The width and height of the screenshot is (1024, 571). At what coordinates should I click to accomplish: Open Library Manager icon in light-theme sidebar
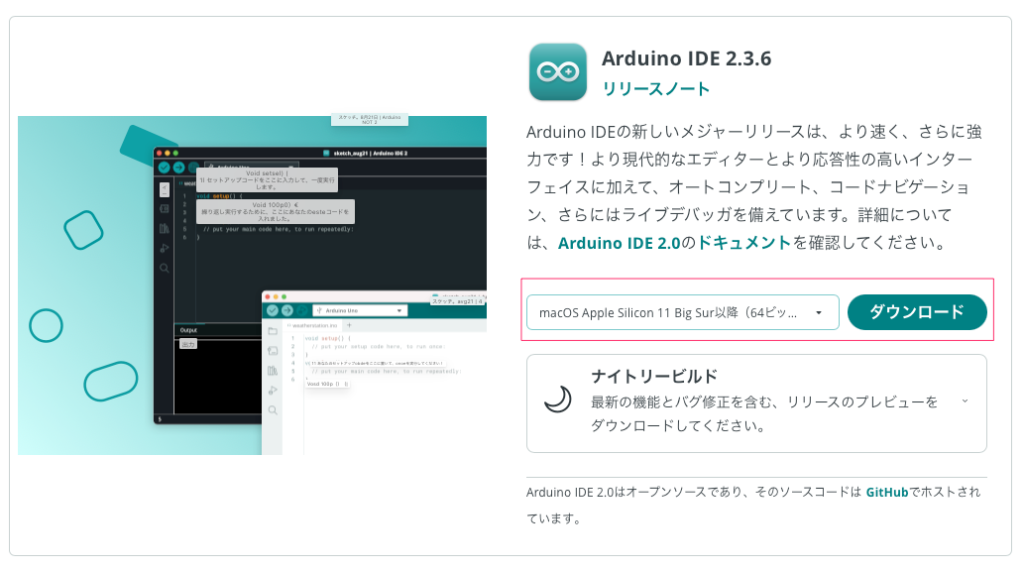[x=272, y=371]
